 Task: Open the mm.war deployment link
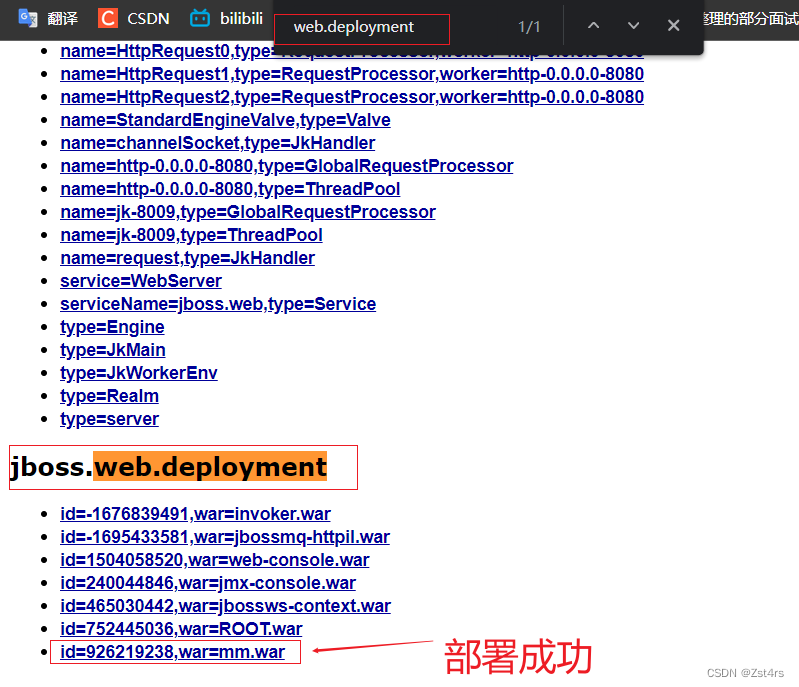click(172, 652)
